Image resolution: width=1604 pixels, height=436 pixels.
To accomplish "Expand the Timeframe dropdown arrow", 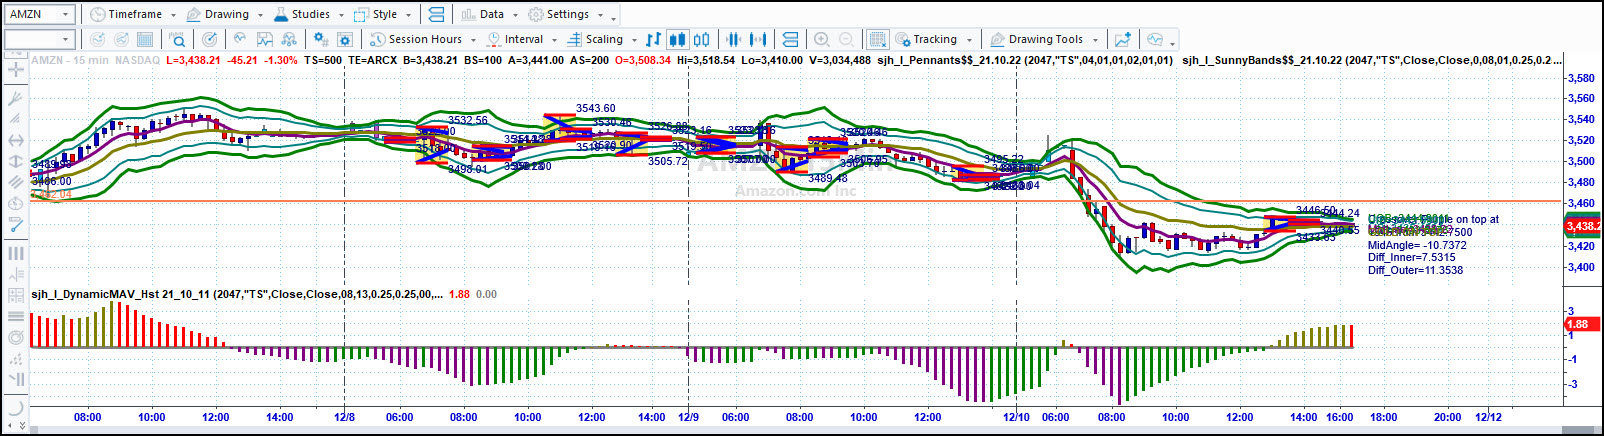I will (x=173, y=15).
